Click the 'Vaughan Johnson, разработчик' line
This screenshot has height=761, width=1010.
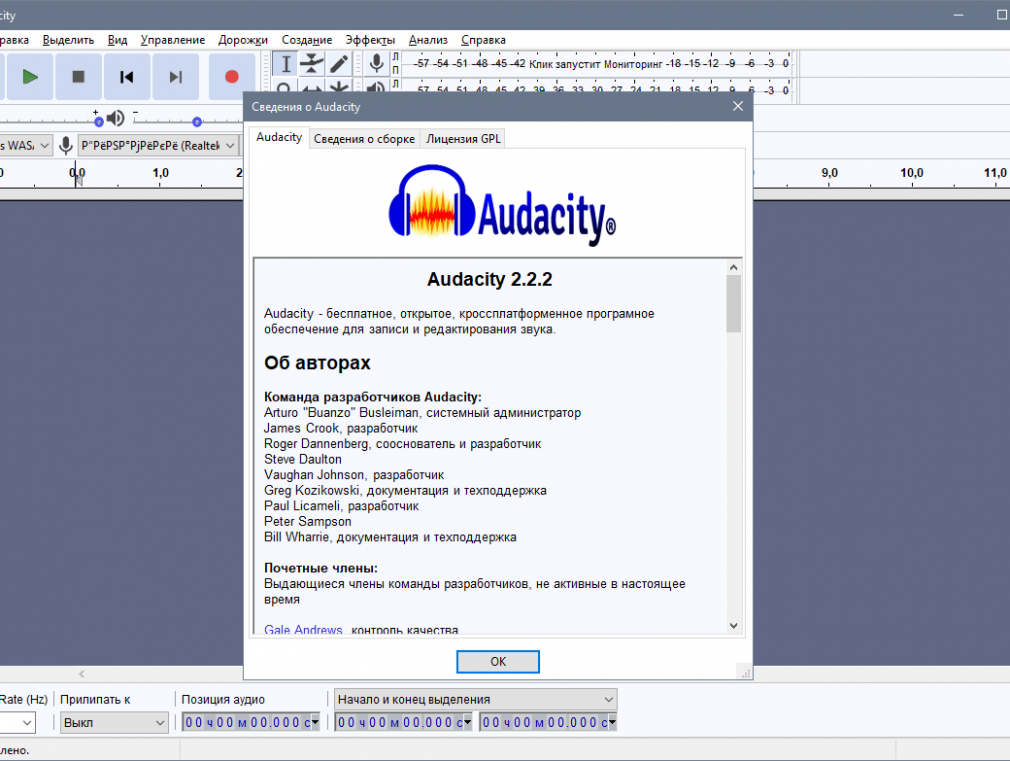click(x=354, y=475)
